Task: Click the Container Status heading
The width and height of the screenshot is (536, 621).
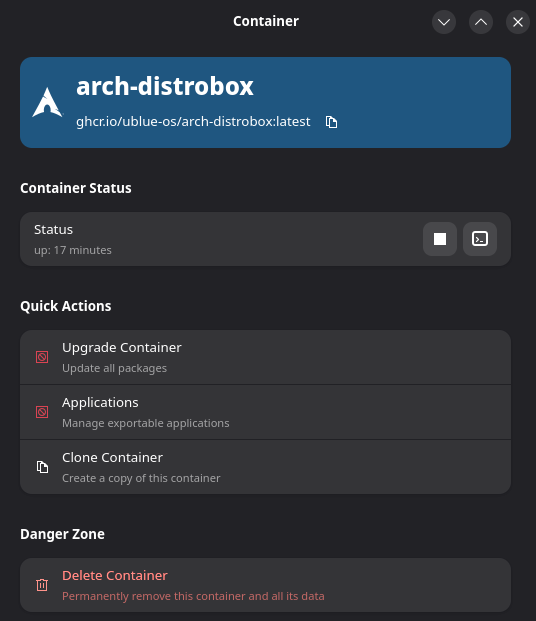Action: coord(76,188)
